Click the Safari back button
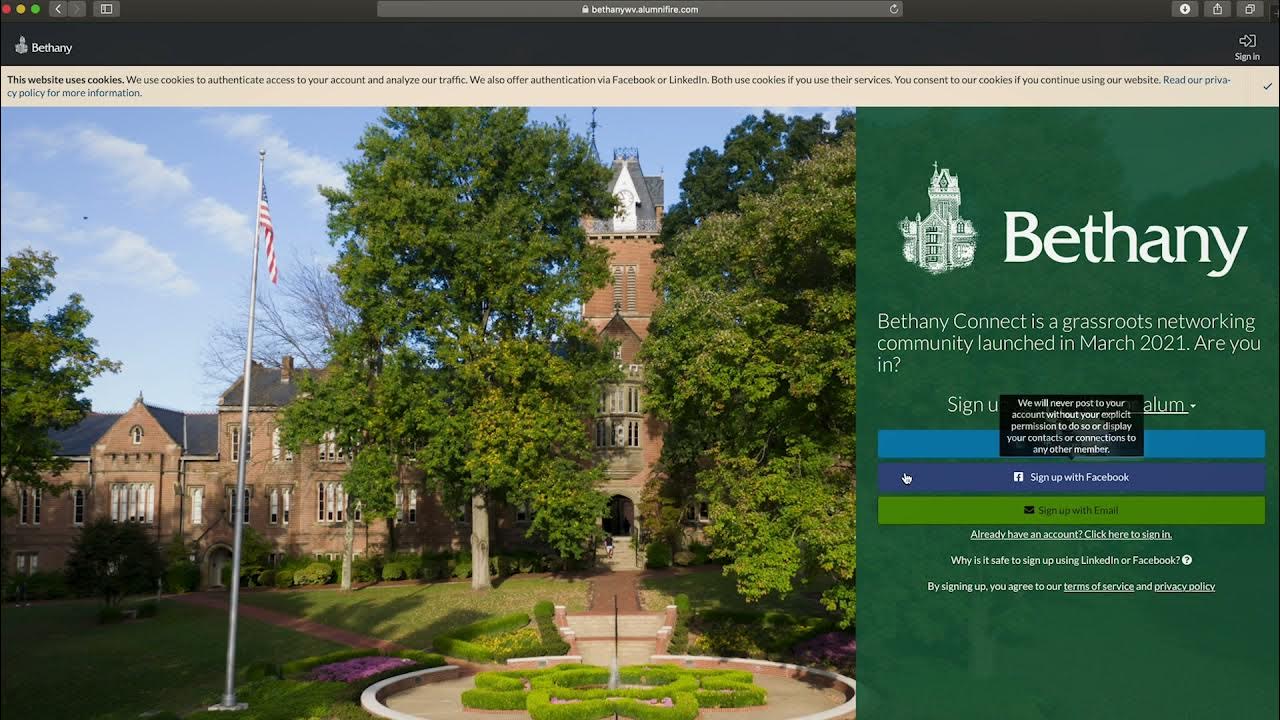The width and height of the screenshot is (1280, 720). (x=57, y=9)
